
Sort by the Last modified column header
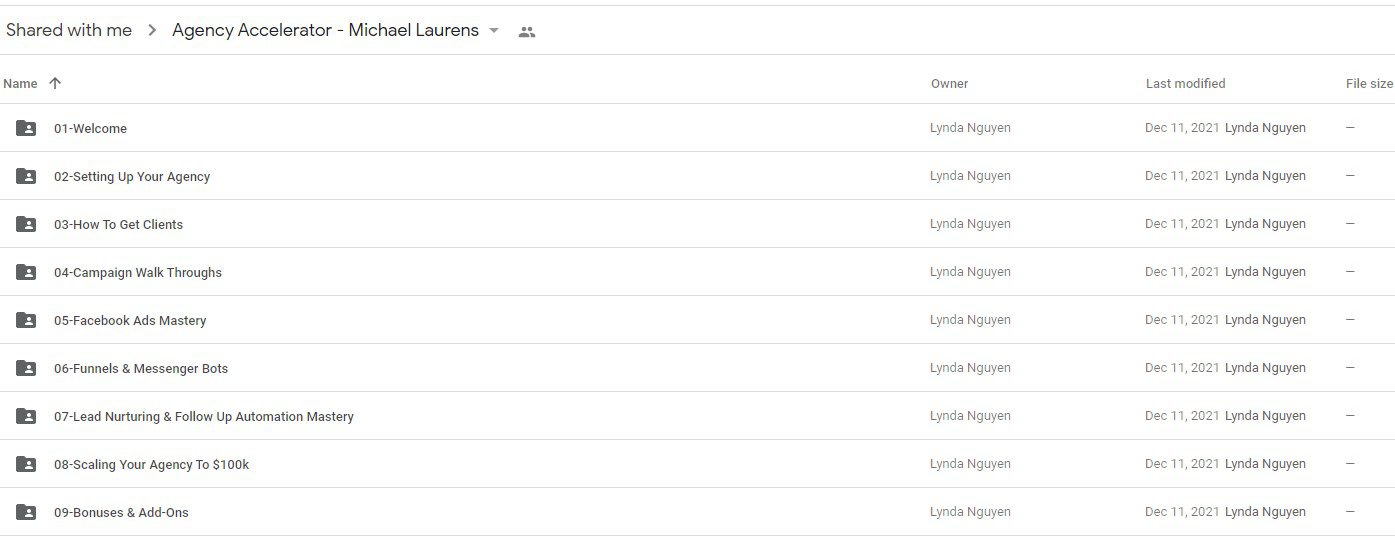(1185, 84)
